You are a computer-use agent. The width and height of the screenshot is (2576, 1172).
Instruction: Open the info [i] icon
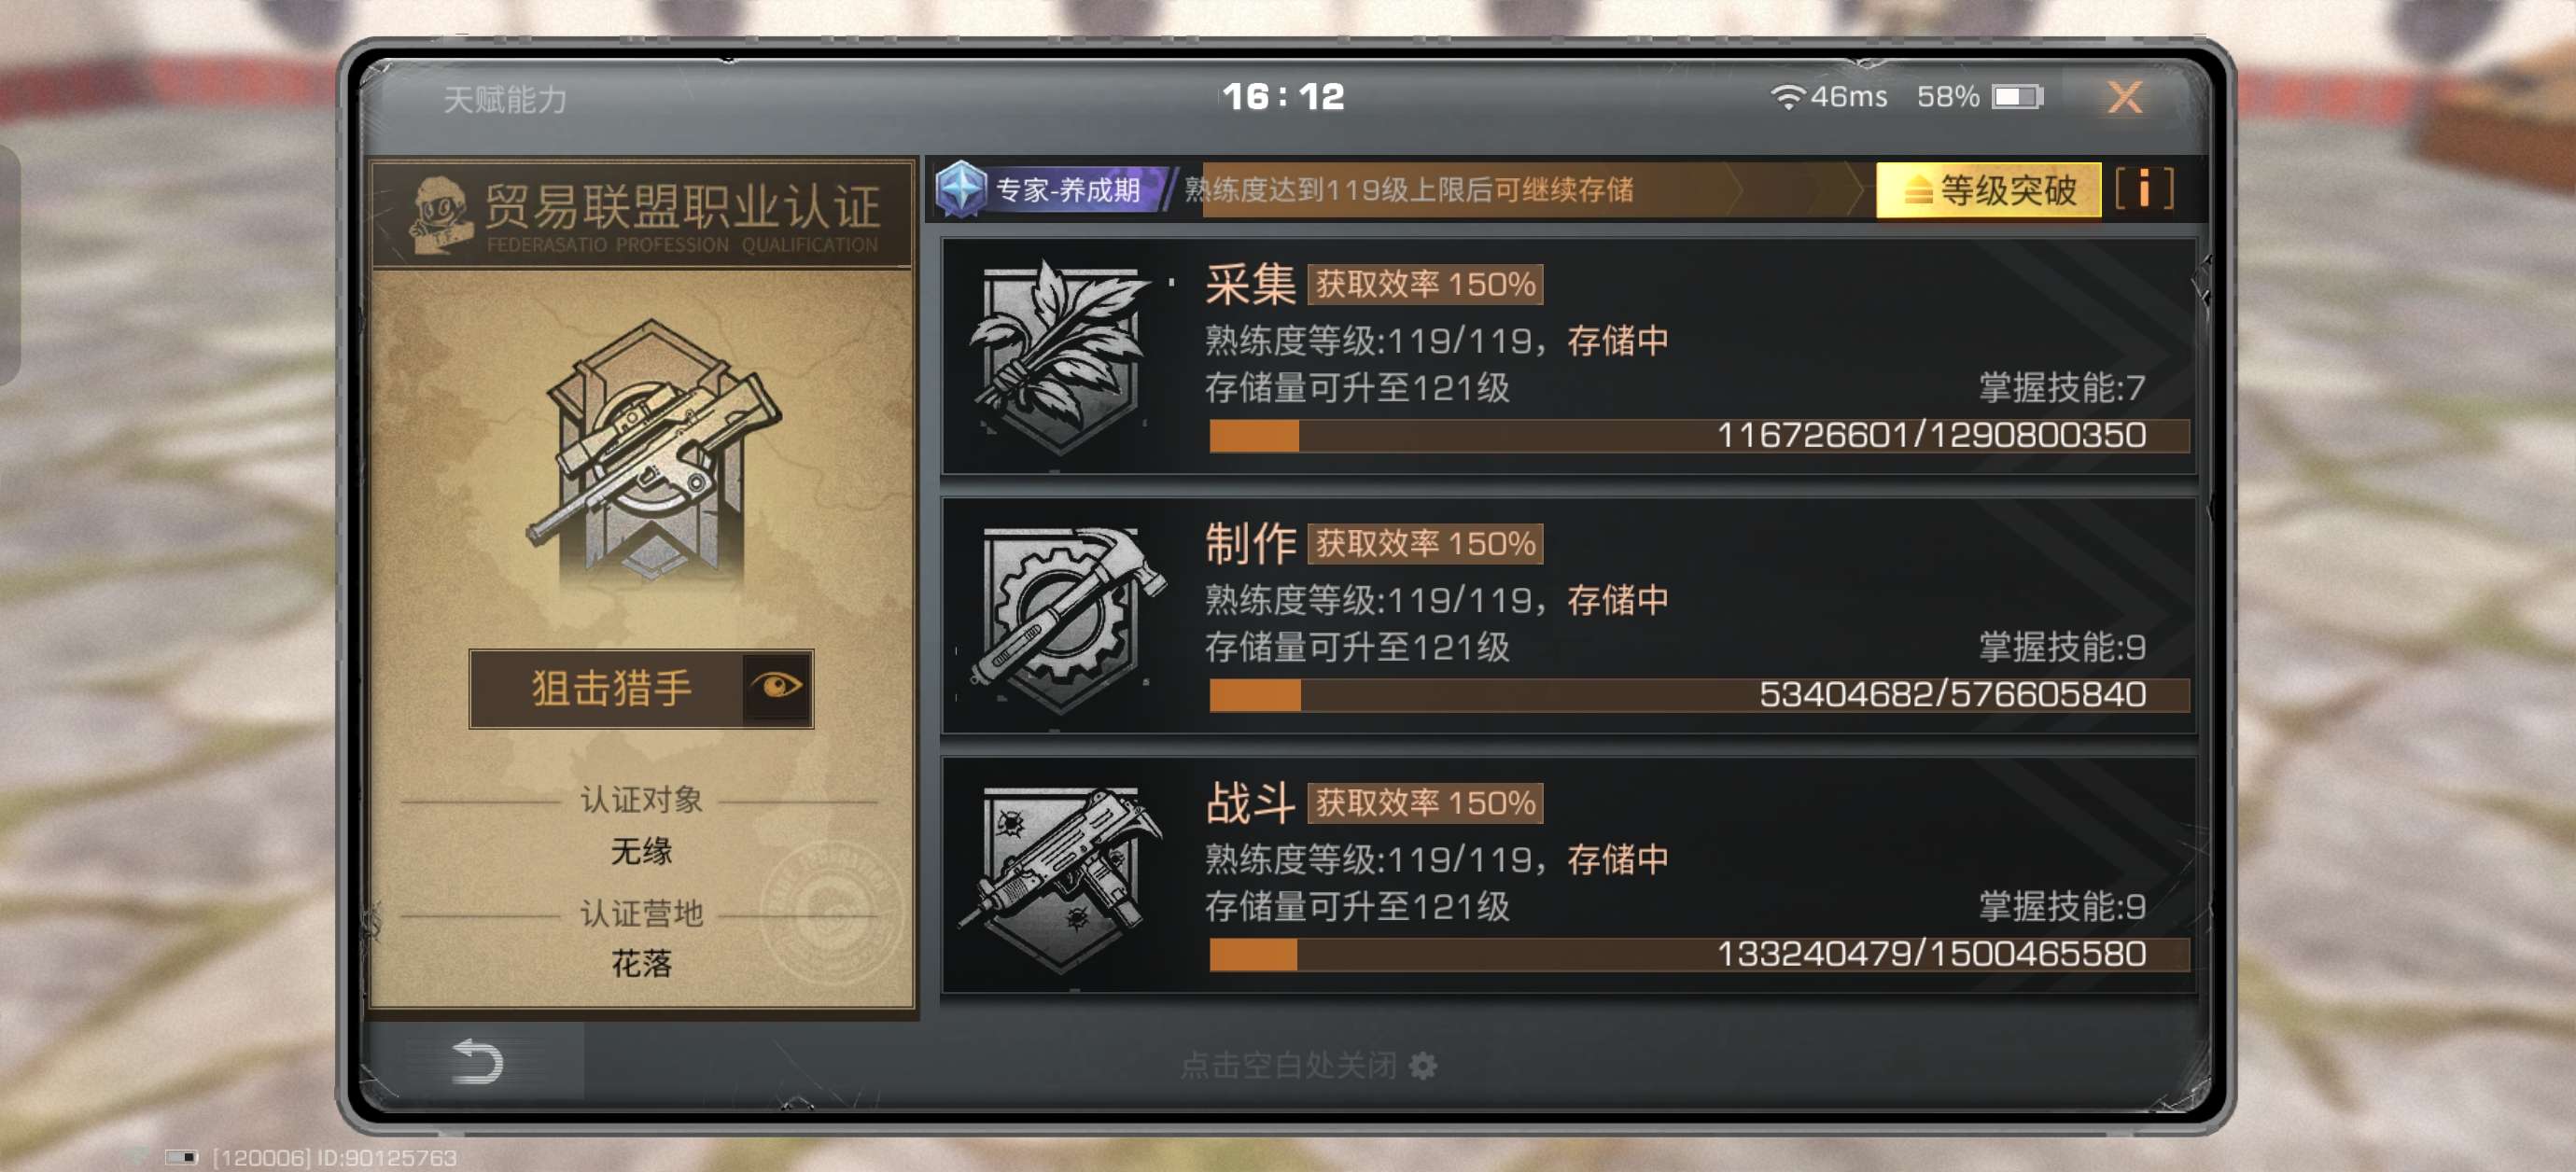tap(2143, 188)
